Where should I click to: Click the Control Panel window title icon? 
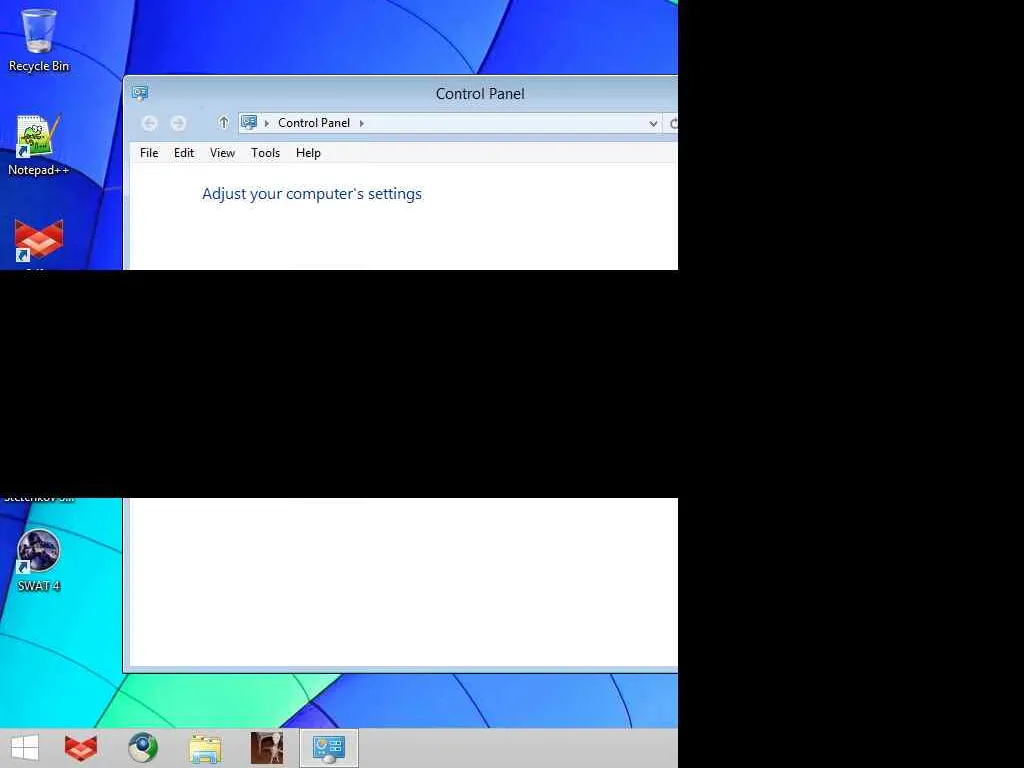point(140,93)
